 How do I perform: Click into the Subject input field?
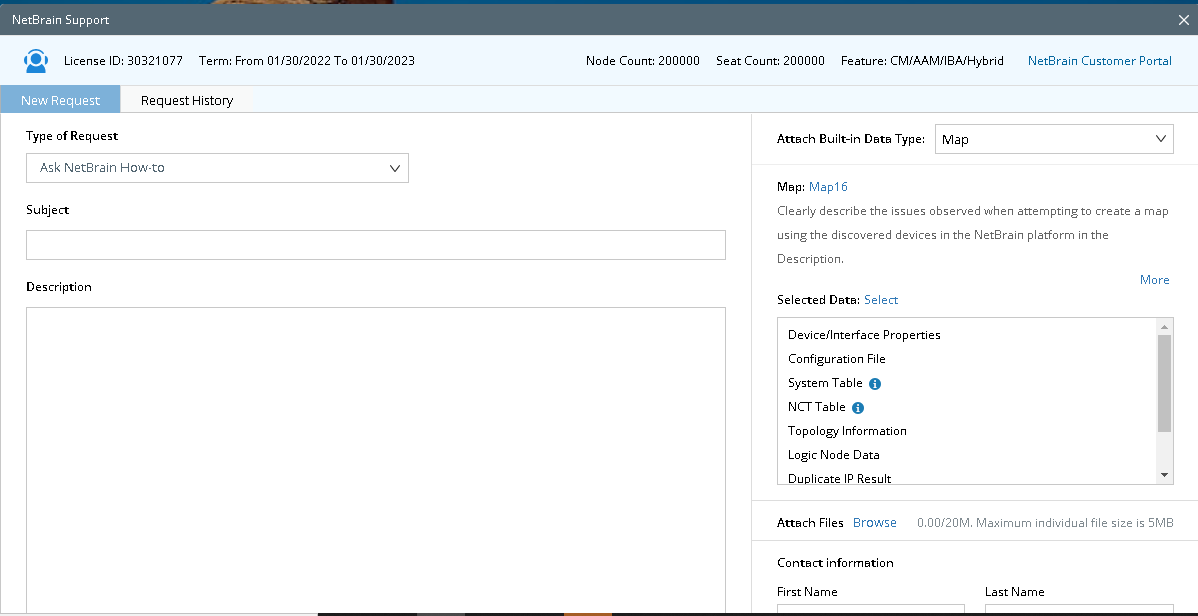pos(376,245)
